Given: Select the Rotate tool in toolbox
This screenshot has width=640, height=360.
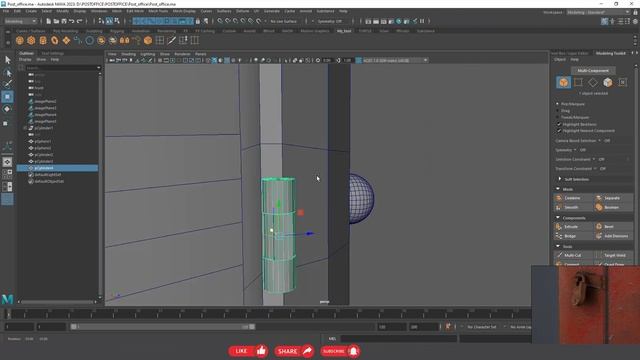Looking at the screenshot, I should pos(7,109).
